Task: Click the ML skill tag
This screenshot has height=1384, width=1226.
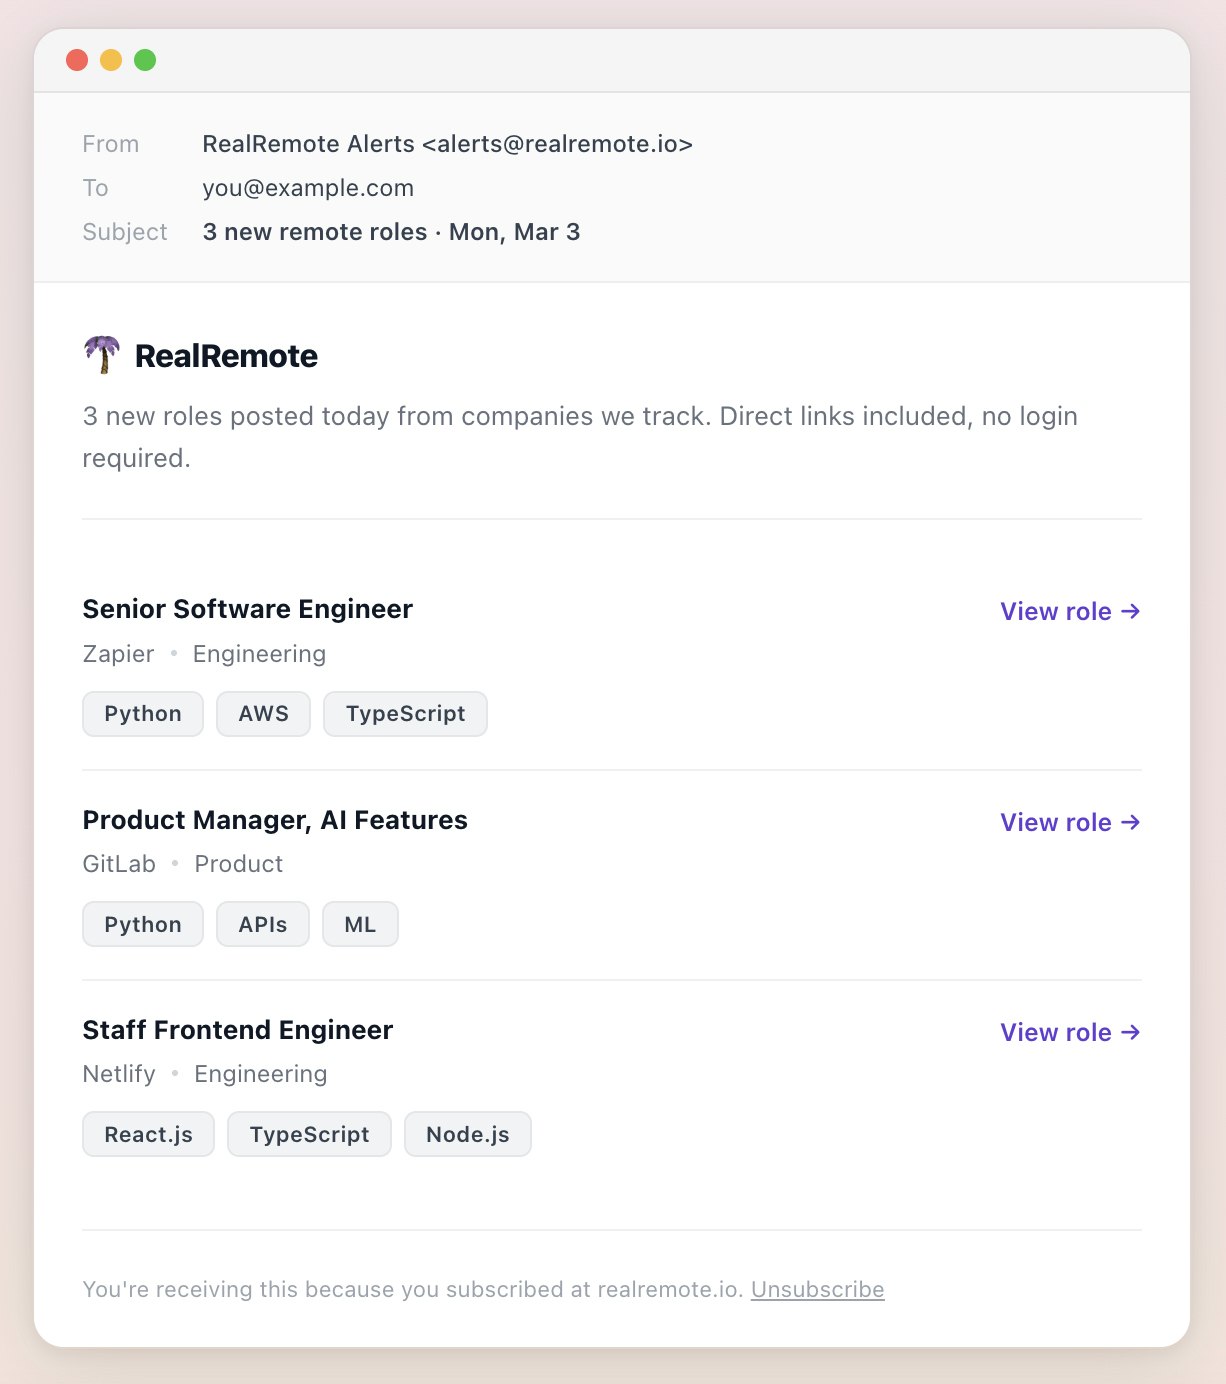Action: pyautogui.click(x=360, y=924)
